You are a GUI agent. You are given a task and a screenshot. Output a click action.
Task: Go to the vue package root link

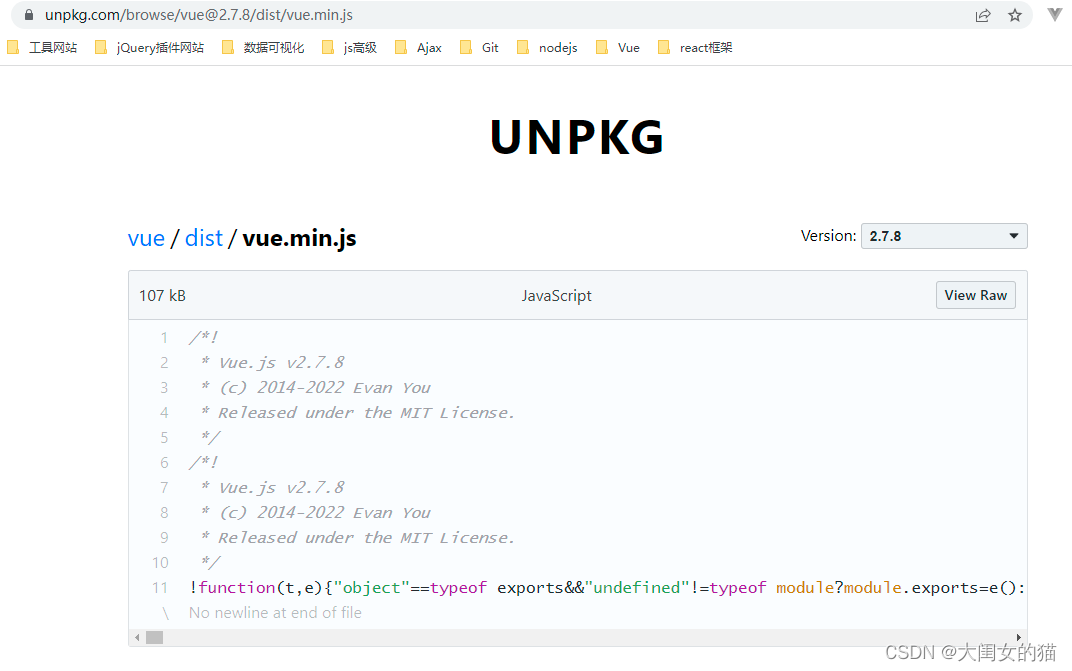[146, 238]
